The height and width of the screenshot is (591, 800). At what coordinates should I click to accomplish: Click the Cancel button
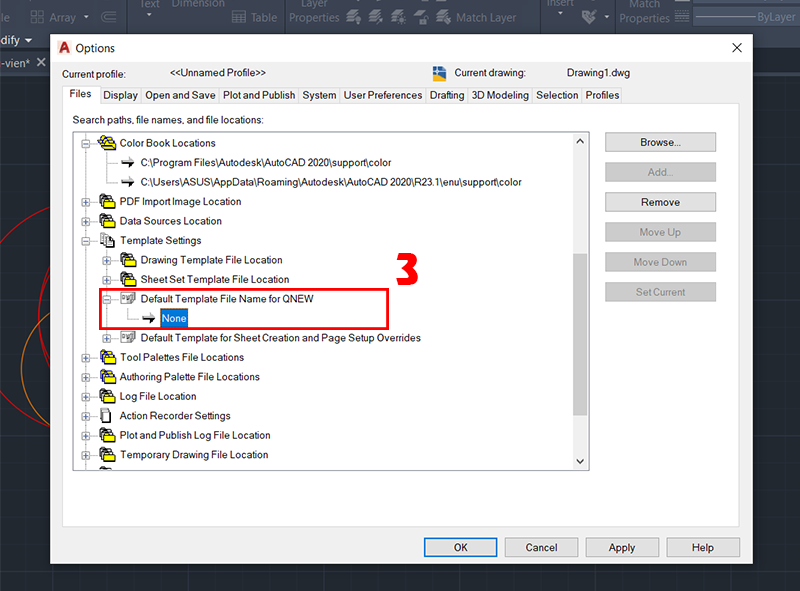(541, 547)
